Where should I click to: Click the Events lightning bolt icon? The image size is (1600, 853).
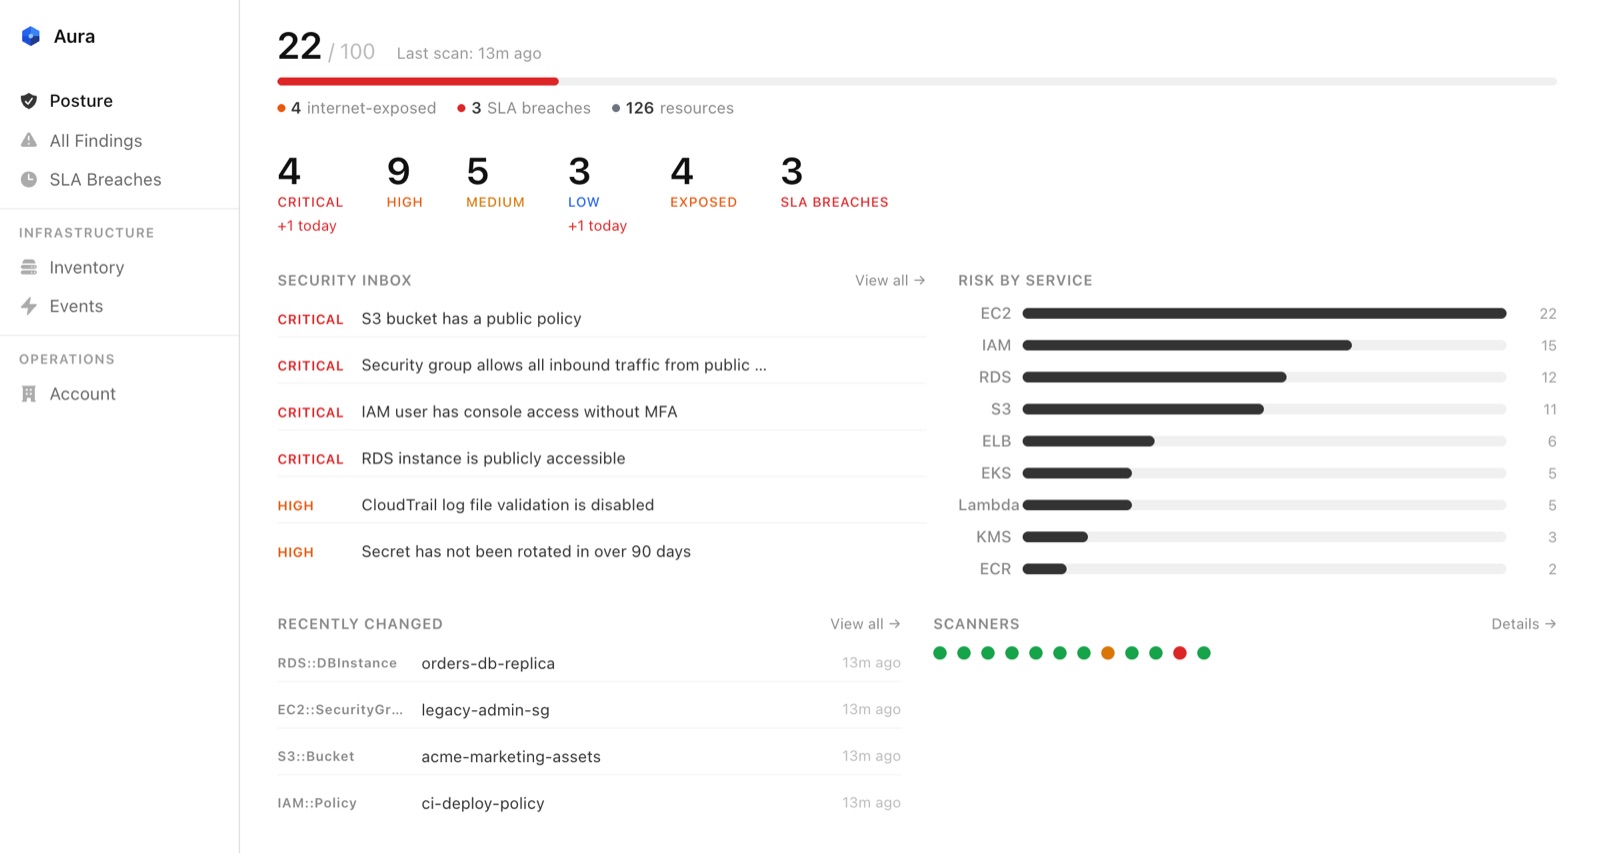(x=29, y=306)
